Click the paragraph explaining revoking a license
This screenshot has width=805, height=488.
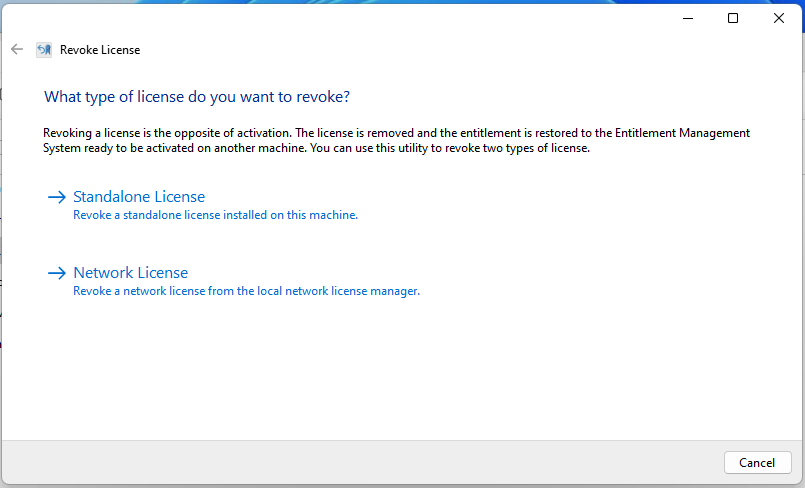[x=396, y=141]
